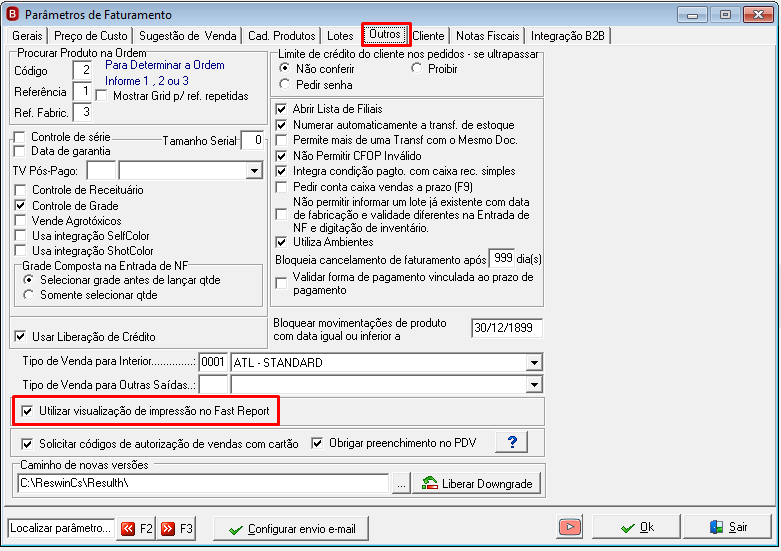Click the browse ellipsis button for versions path
Viewport: 781px width, 551px height.
[401, 484]
